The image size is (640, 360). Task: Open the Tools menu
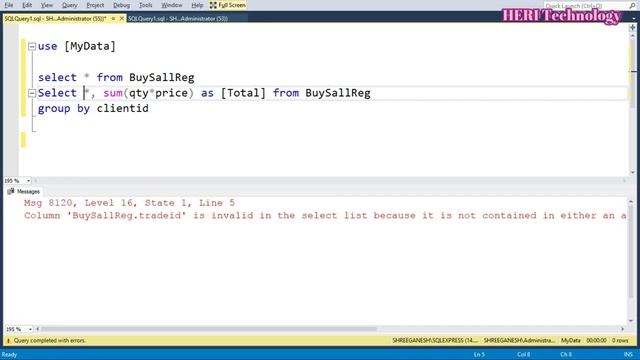point(146,5)
